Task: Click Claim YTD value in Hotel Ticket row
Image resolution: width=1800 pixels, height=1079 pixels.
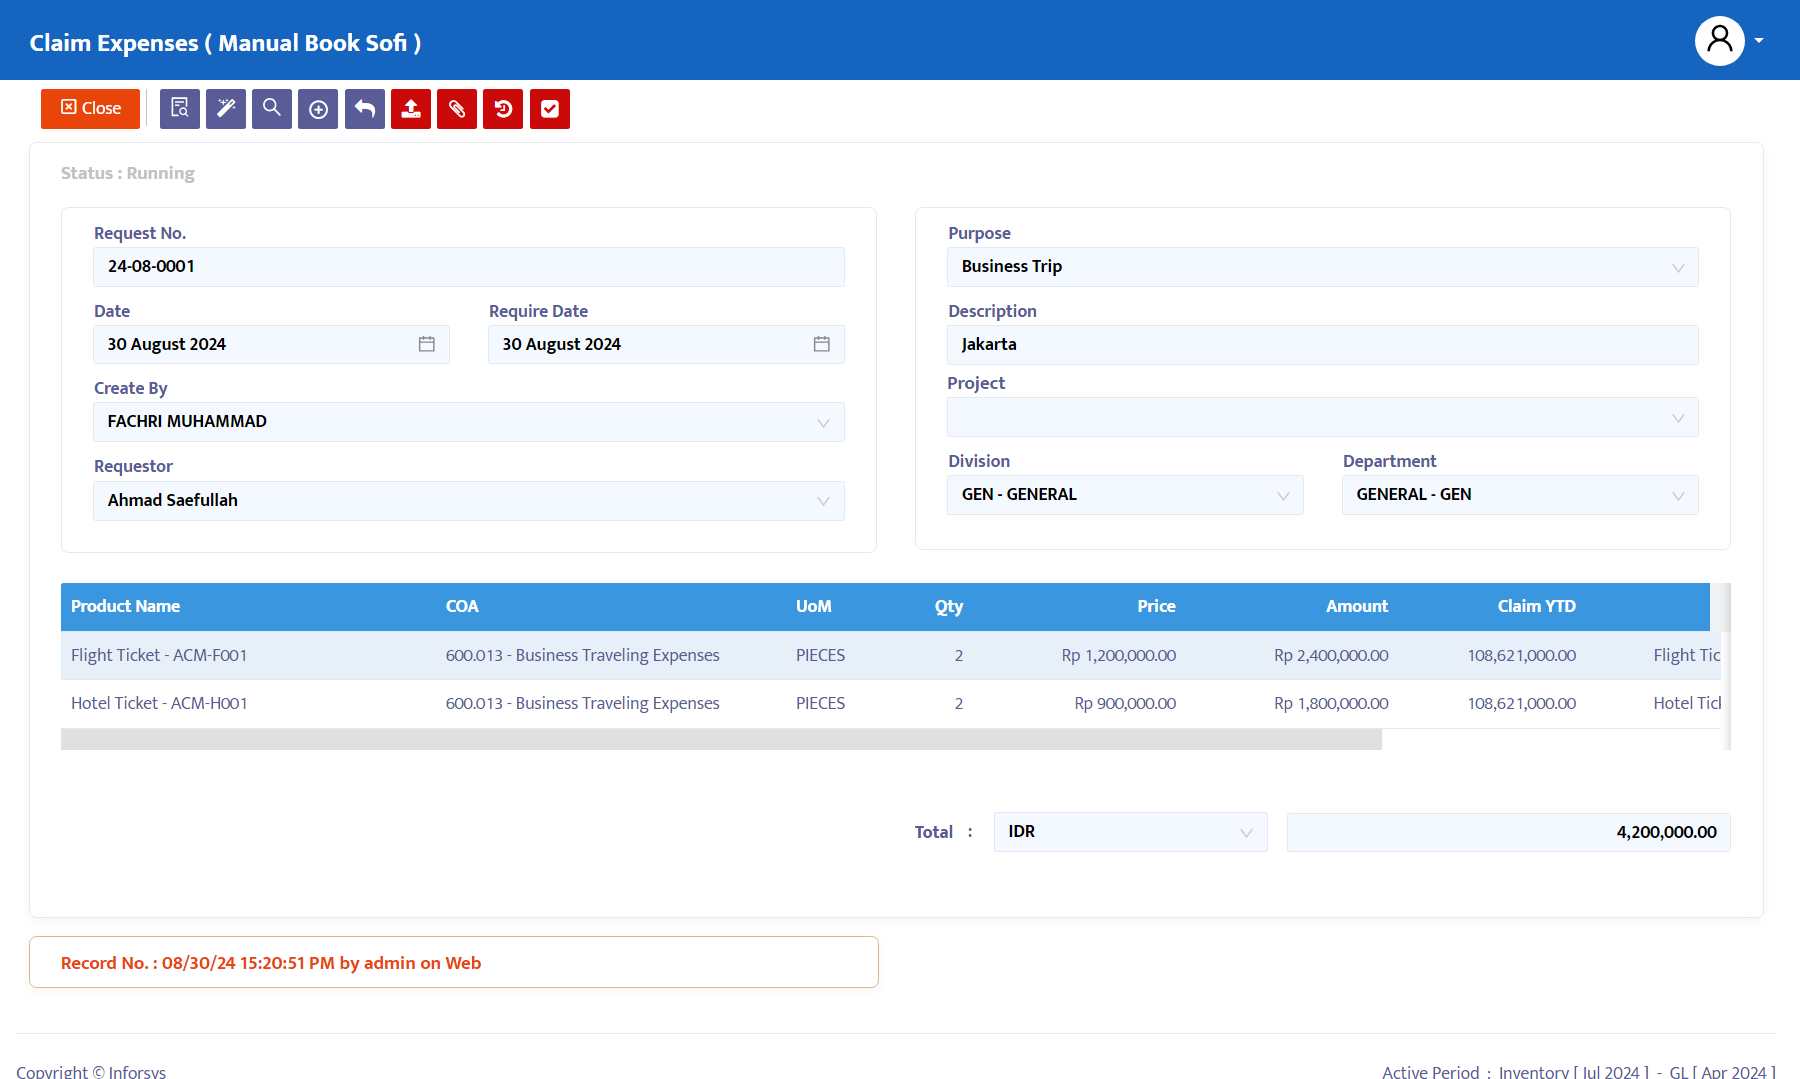Action: click(1522, 703)
